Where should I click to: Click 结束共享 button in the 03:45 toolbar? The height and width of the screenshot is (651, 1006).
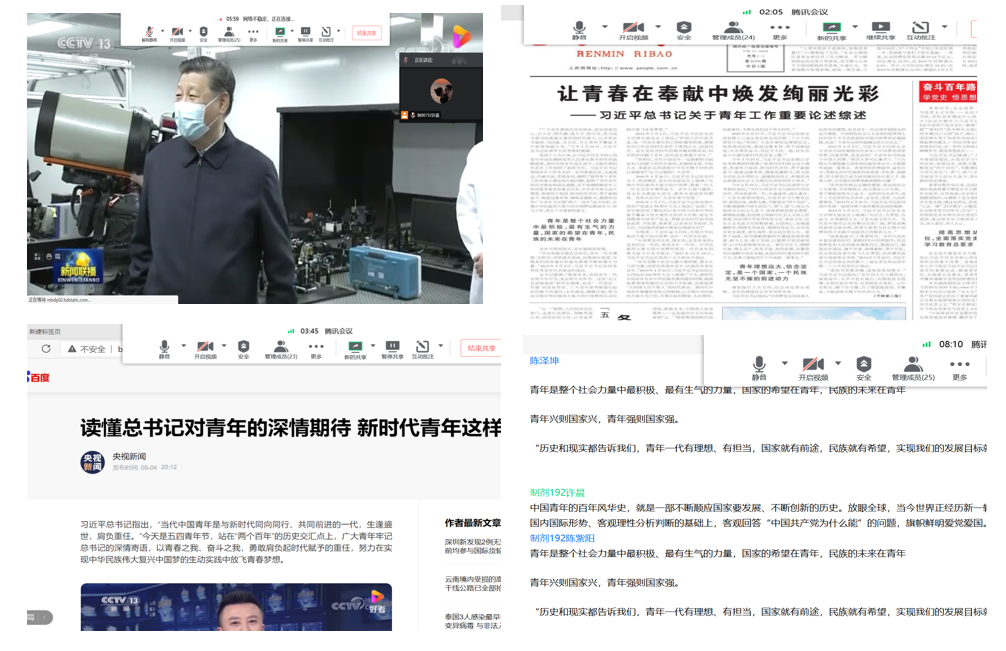[480, 348]
